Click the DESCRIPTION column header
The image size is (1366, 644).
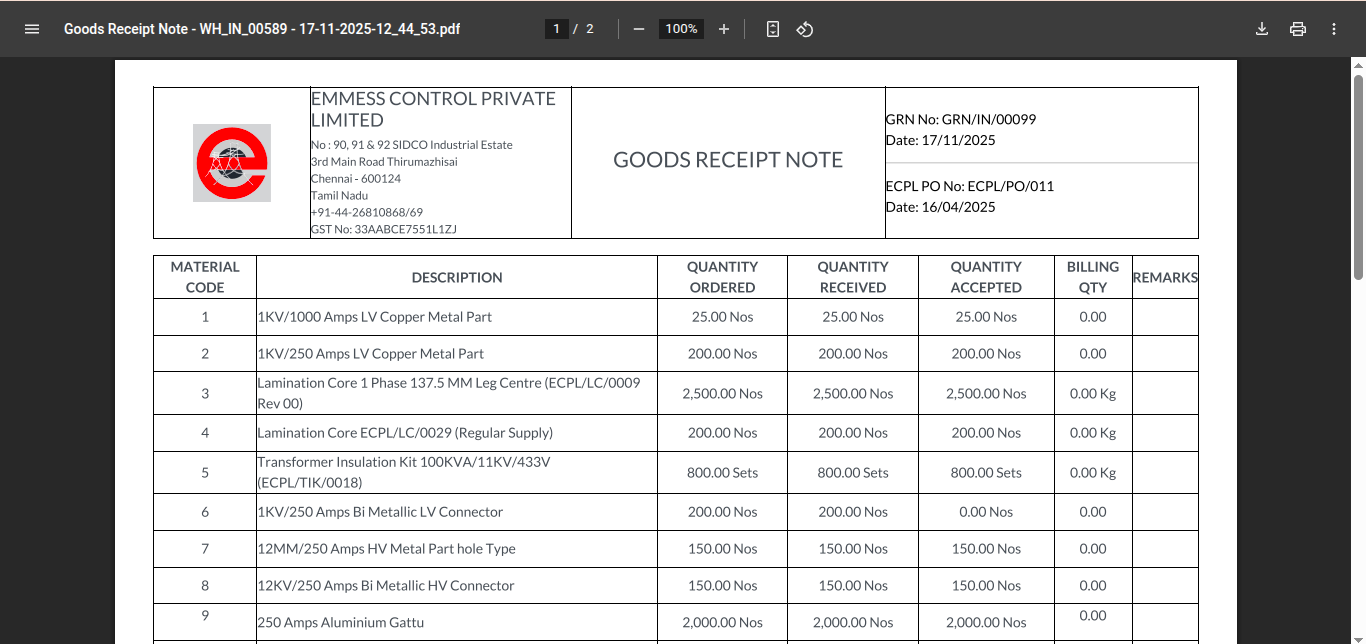click(x=457, y=277)
